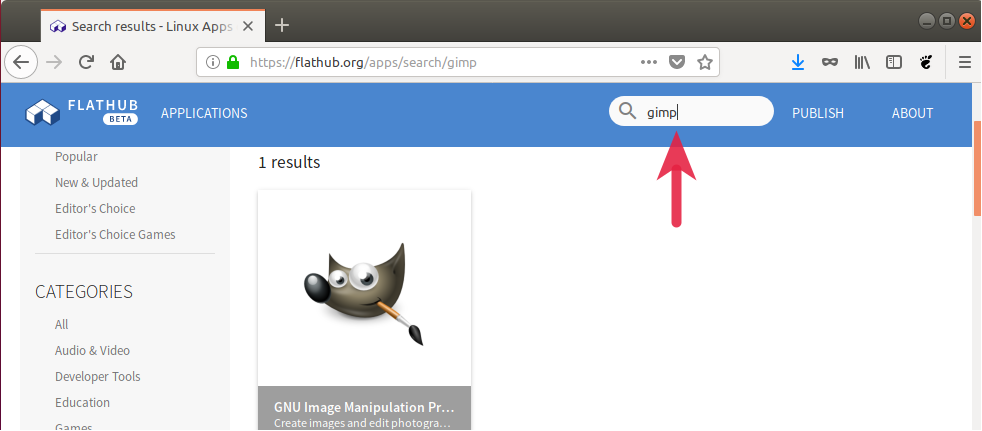Open GNU Image Manipulation Program title
The width and height of the screenshot is (982, 431).
(364, 407)
